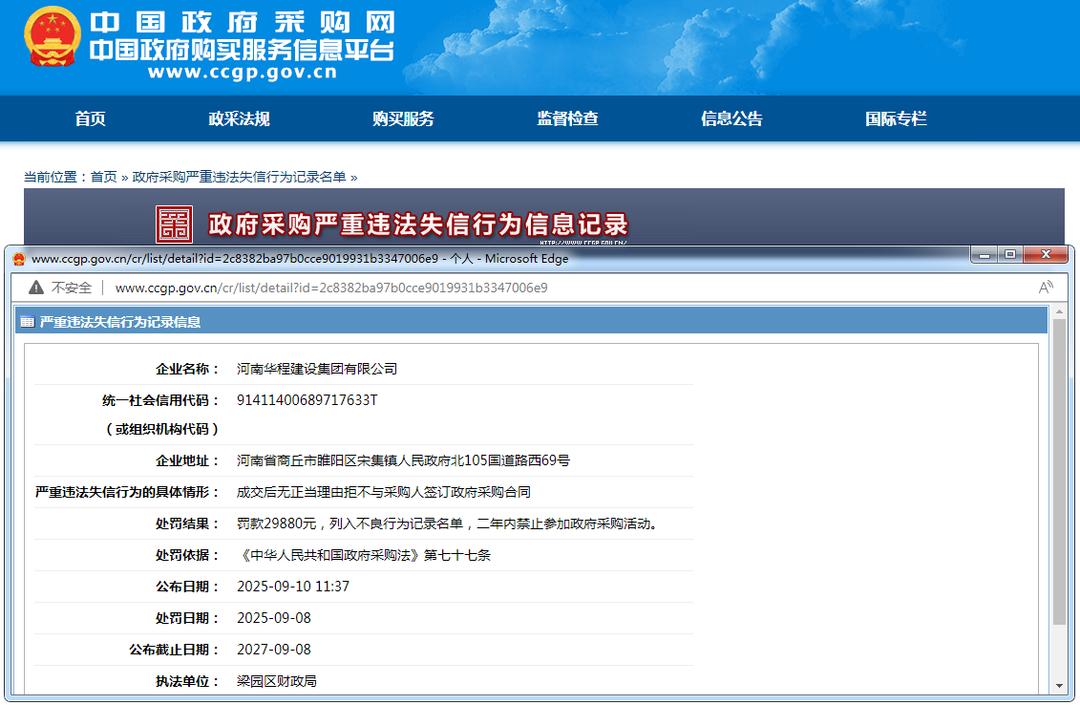Click the 不安全 warning triangle icon
Screen dimensions: 1080x705
tap(36, 288)
